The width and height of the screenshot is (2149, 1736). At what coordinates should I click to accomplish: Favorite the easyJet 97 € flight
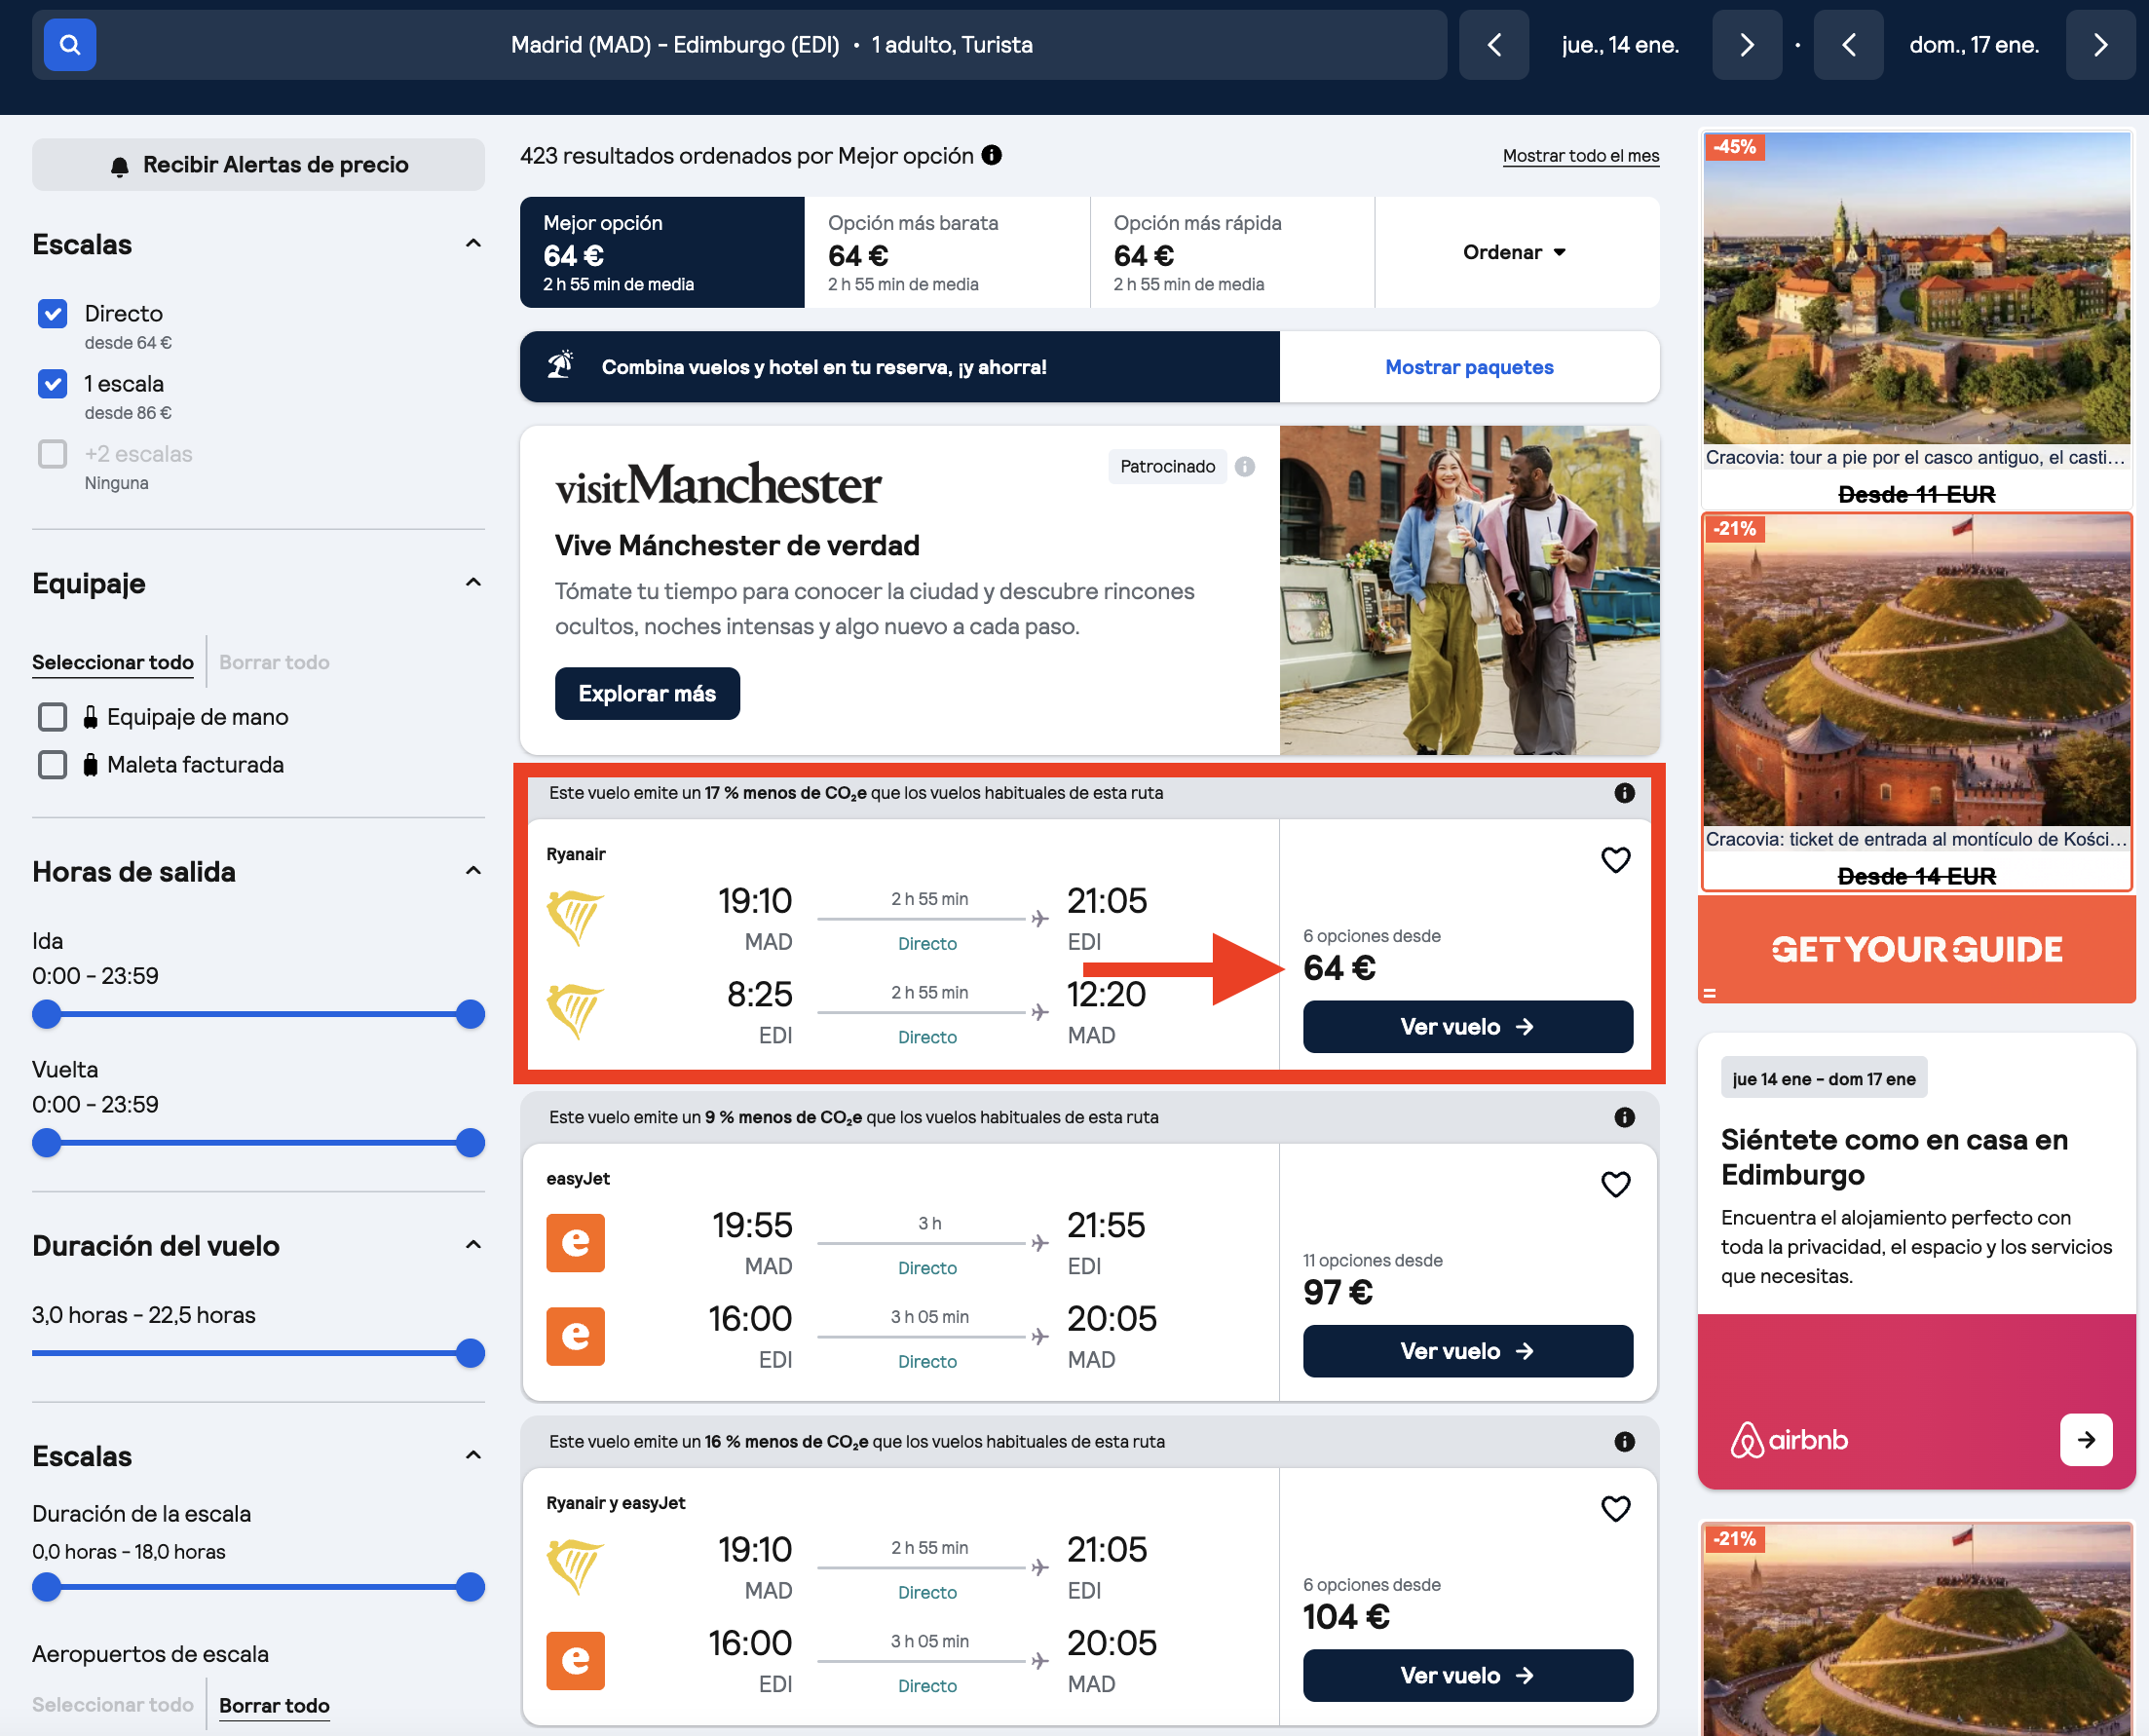tap(1615, 1184)
